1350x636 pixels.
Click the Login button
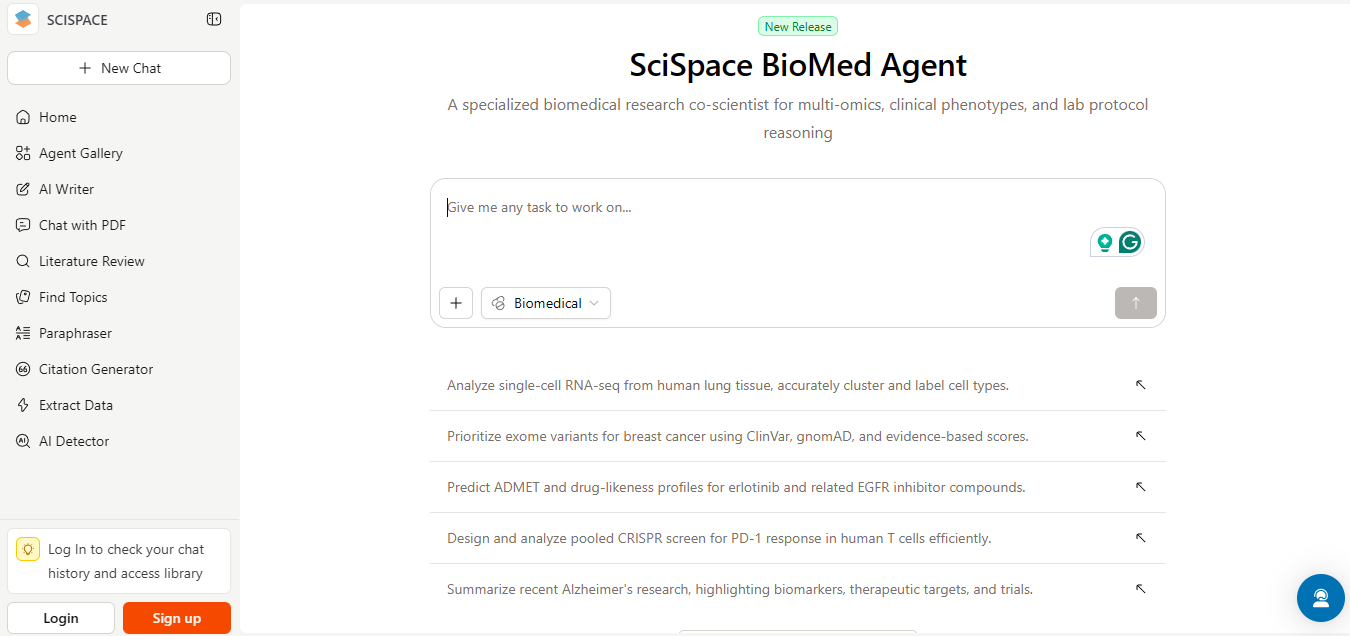[x=61, y=618]
